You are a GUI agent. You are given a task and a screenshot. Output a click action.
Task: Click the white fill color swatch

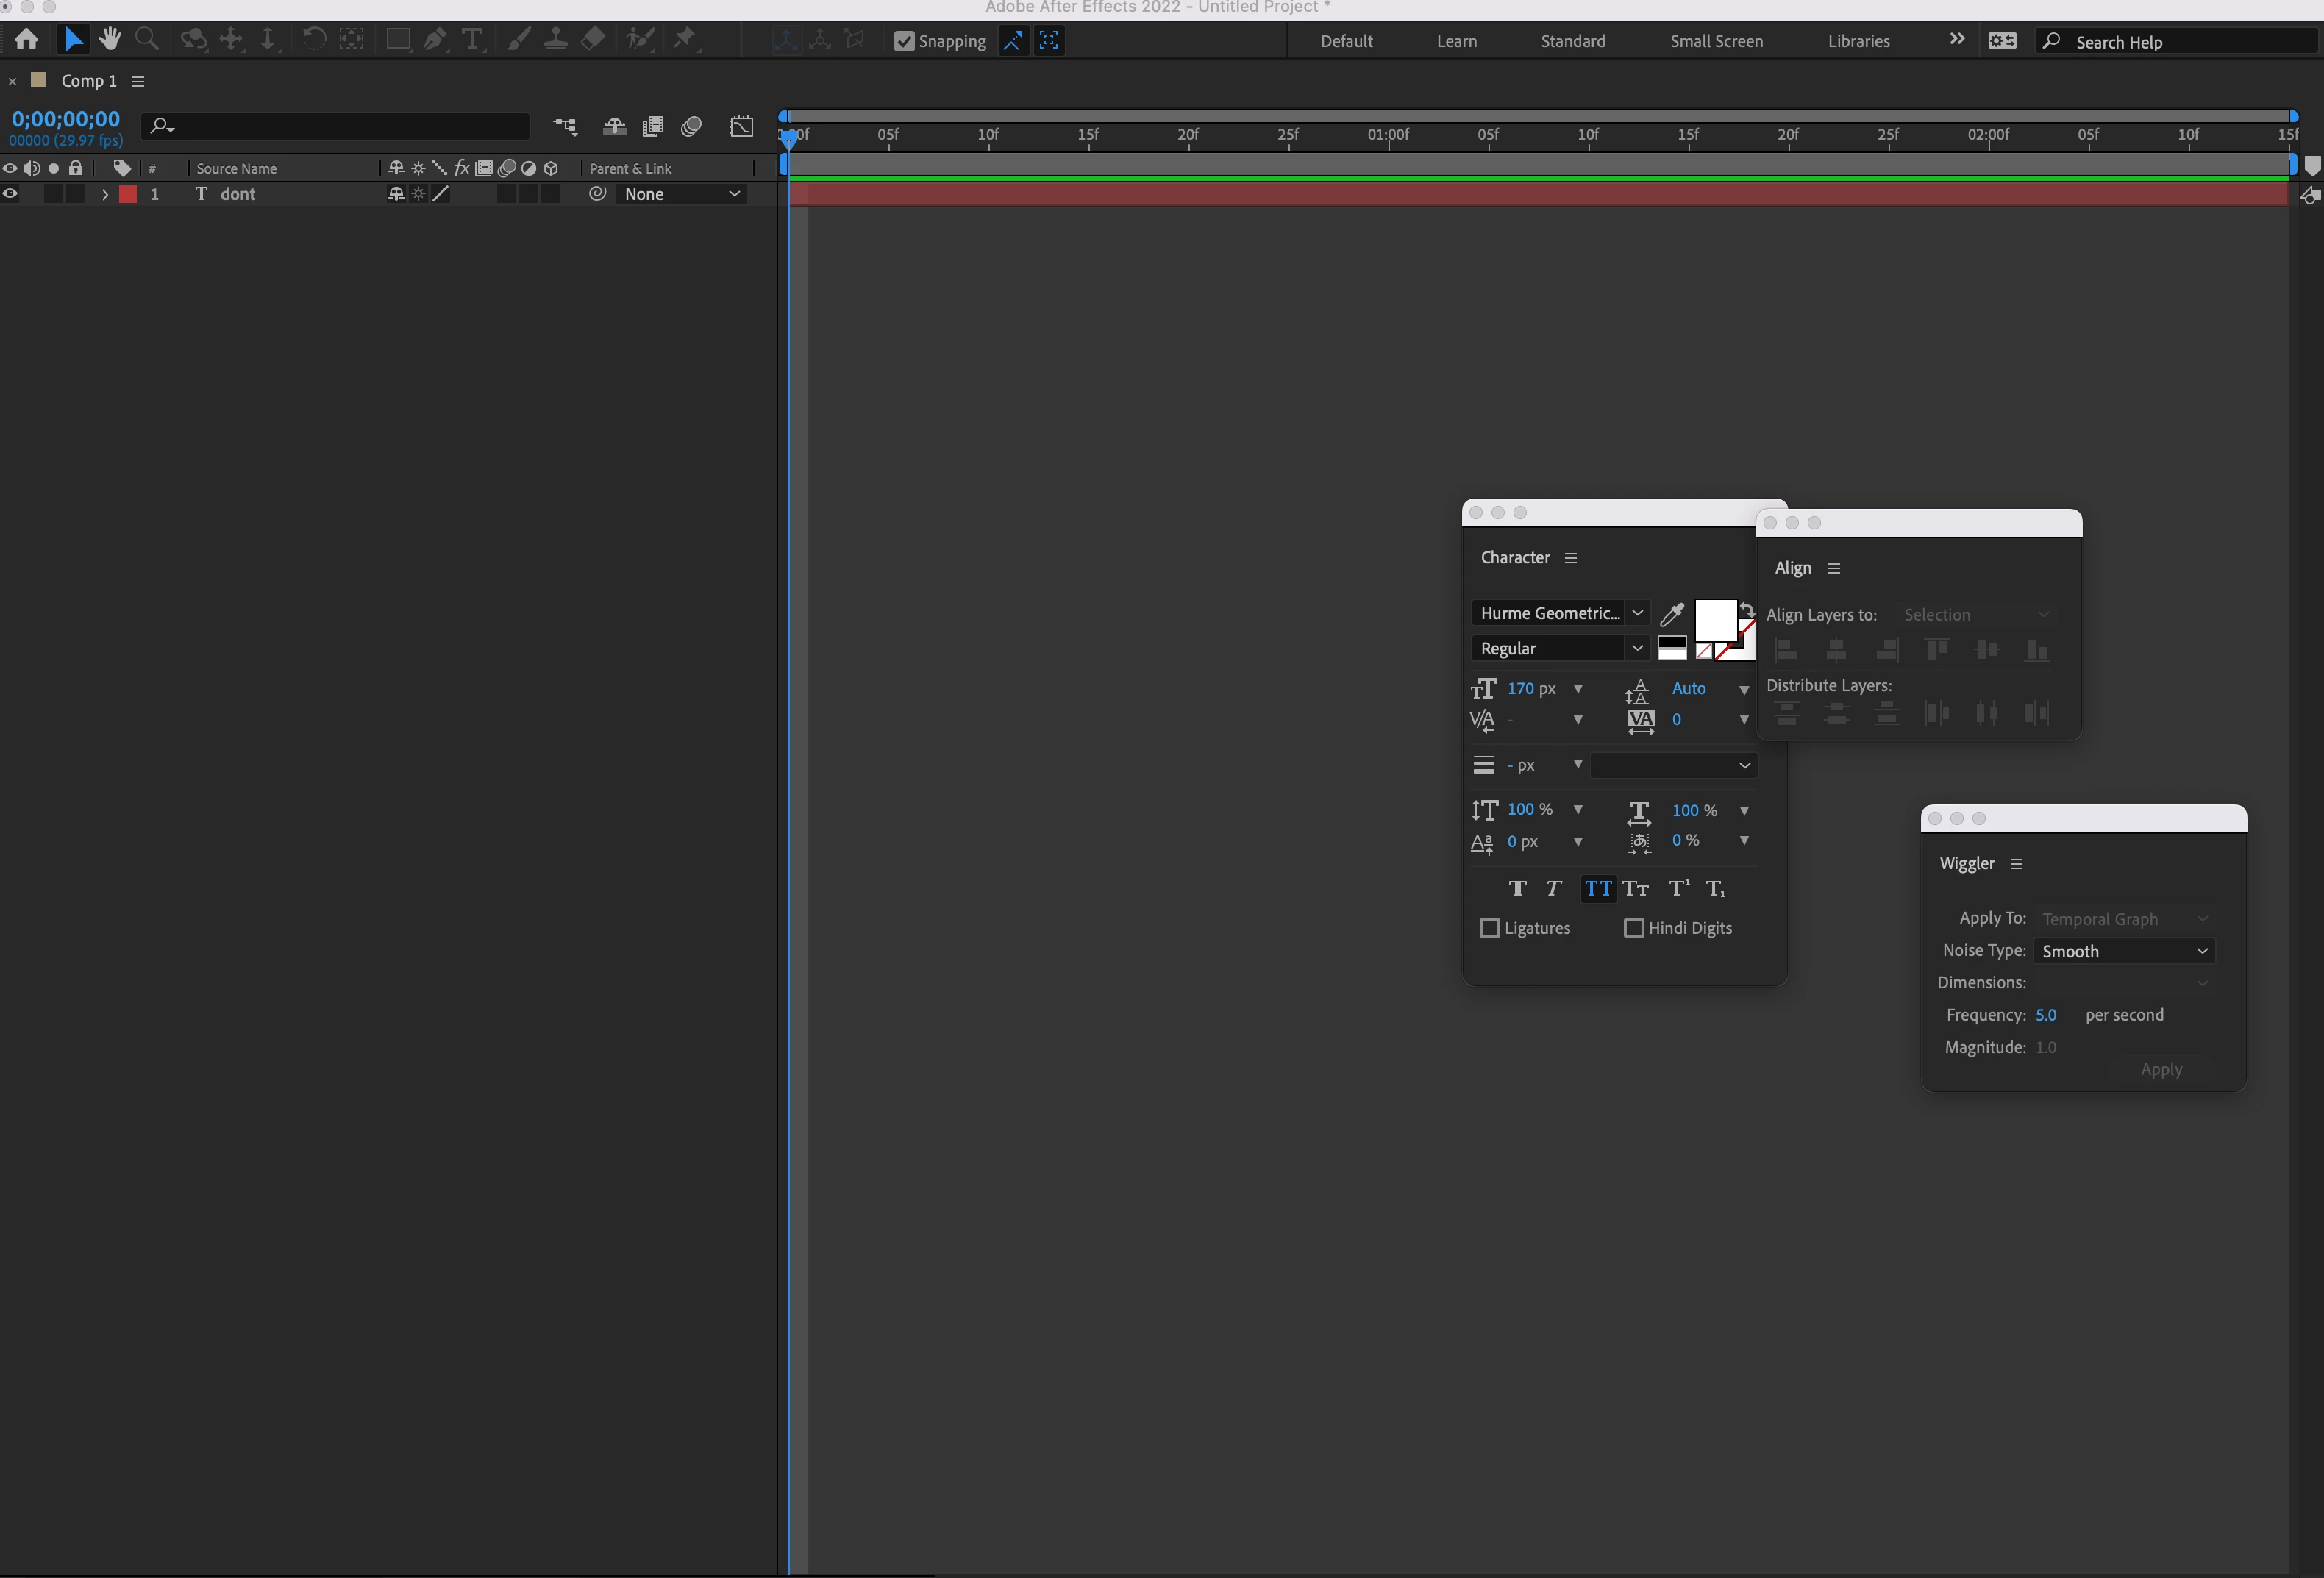(x=1714, y=620)
